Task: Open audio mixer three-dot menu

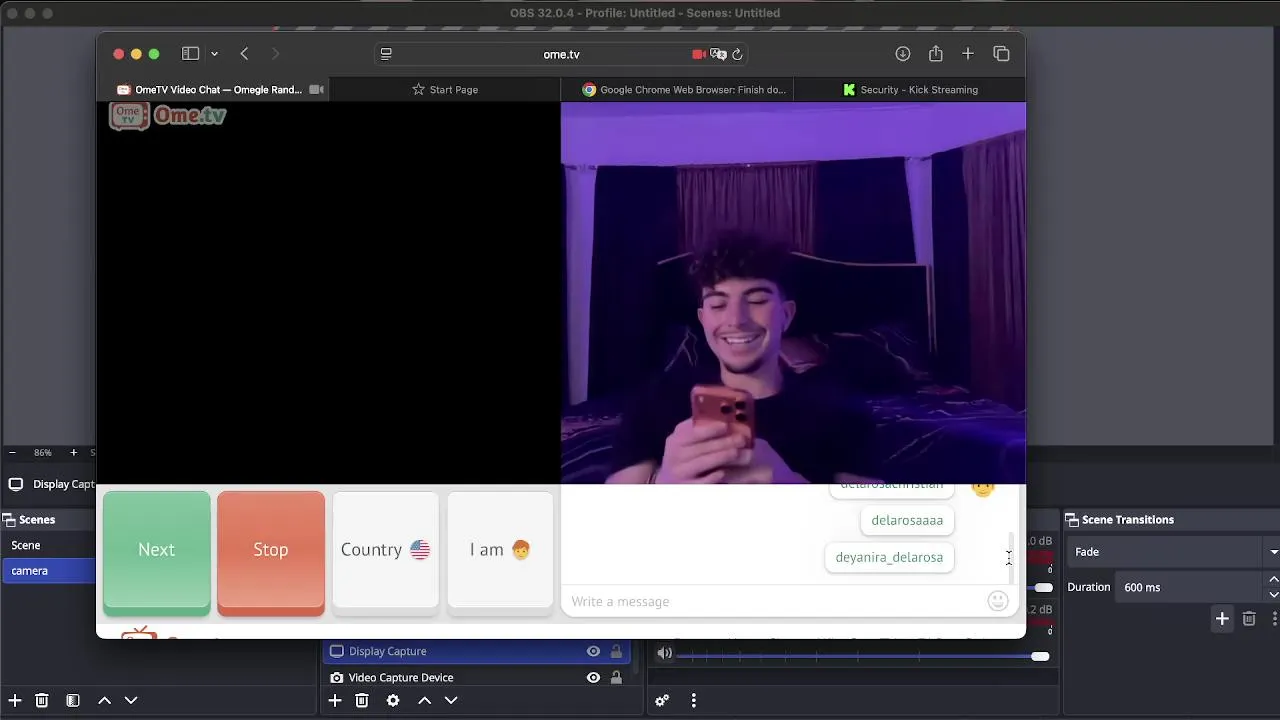Action: (x=693, y=701)
